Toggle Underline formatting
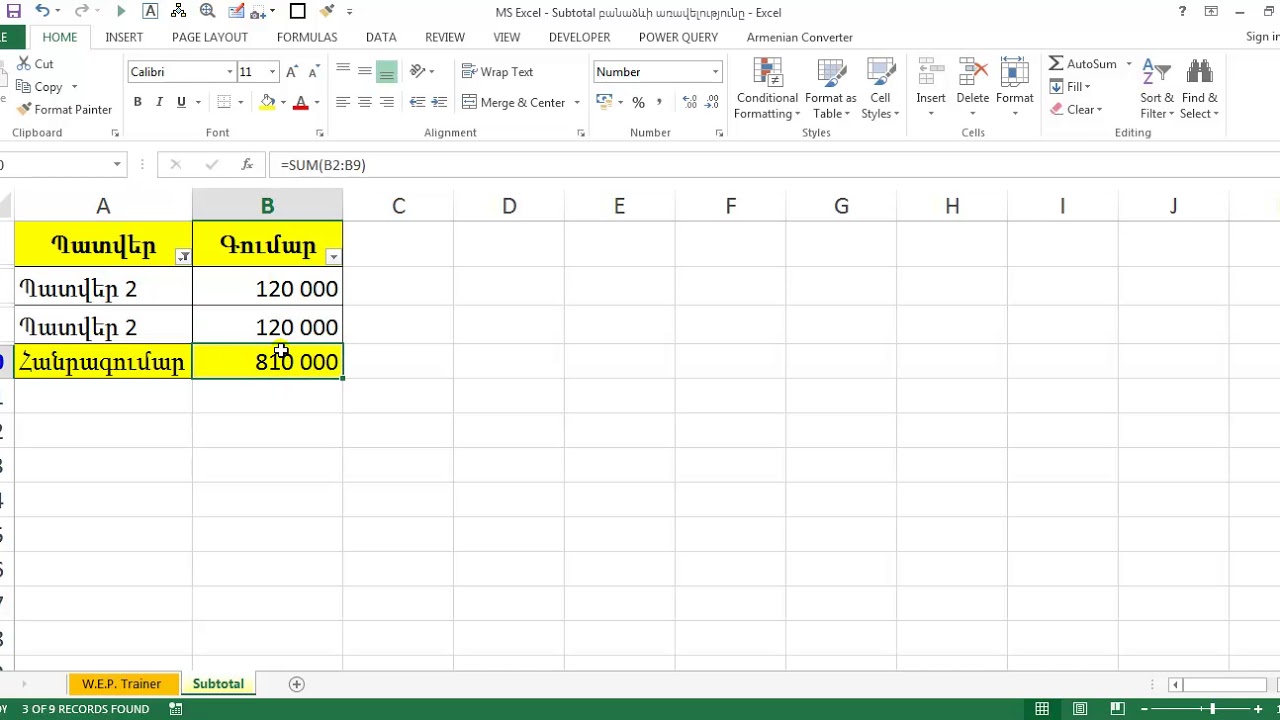Image resolution: width=1280 pixels, height=720 pixels. coord(181,102)
